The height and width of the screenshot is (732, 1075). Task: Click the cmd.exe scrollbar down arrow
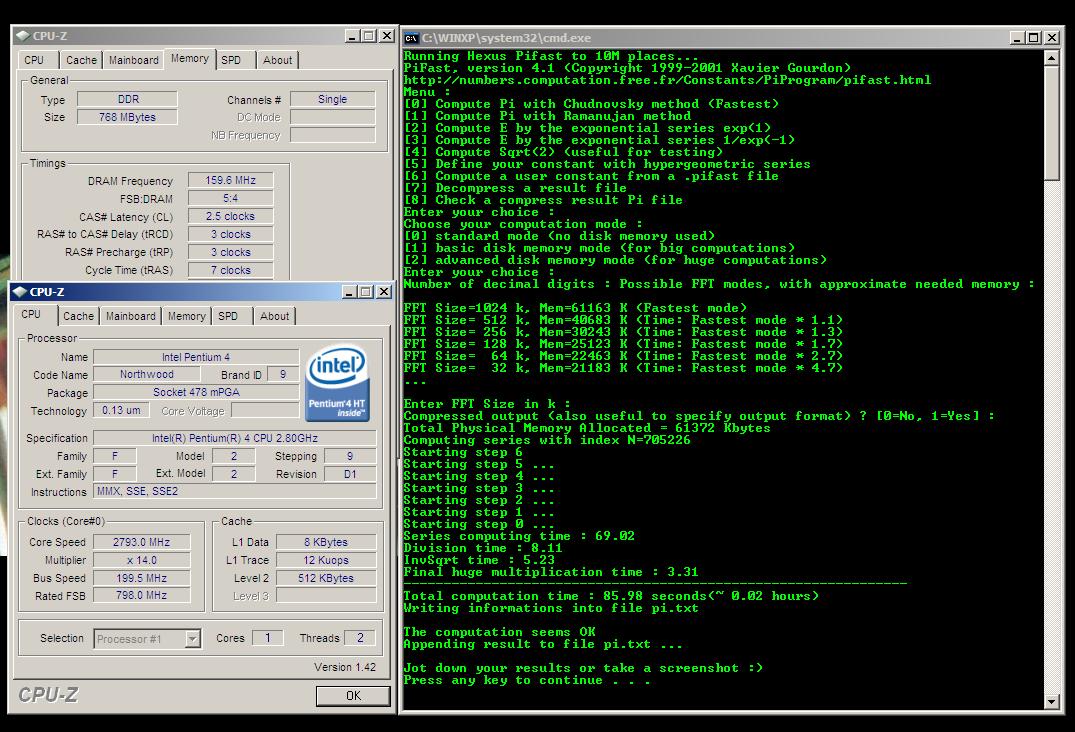tap(1052, 702)
